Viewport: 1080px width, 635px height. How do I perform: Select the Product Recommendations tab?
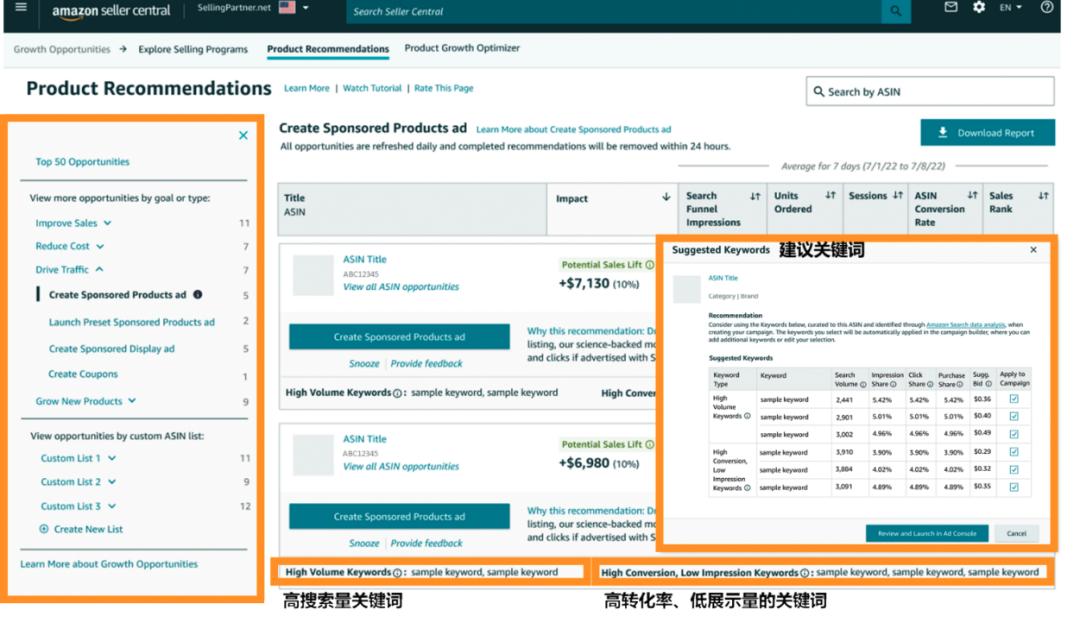coord(328,49)
